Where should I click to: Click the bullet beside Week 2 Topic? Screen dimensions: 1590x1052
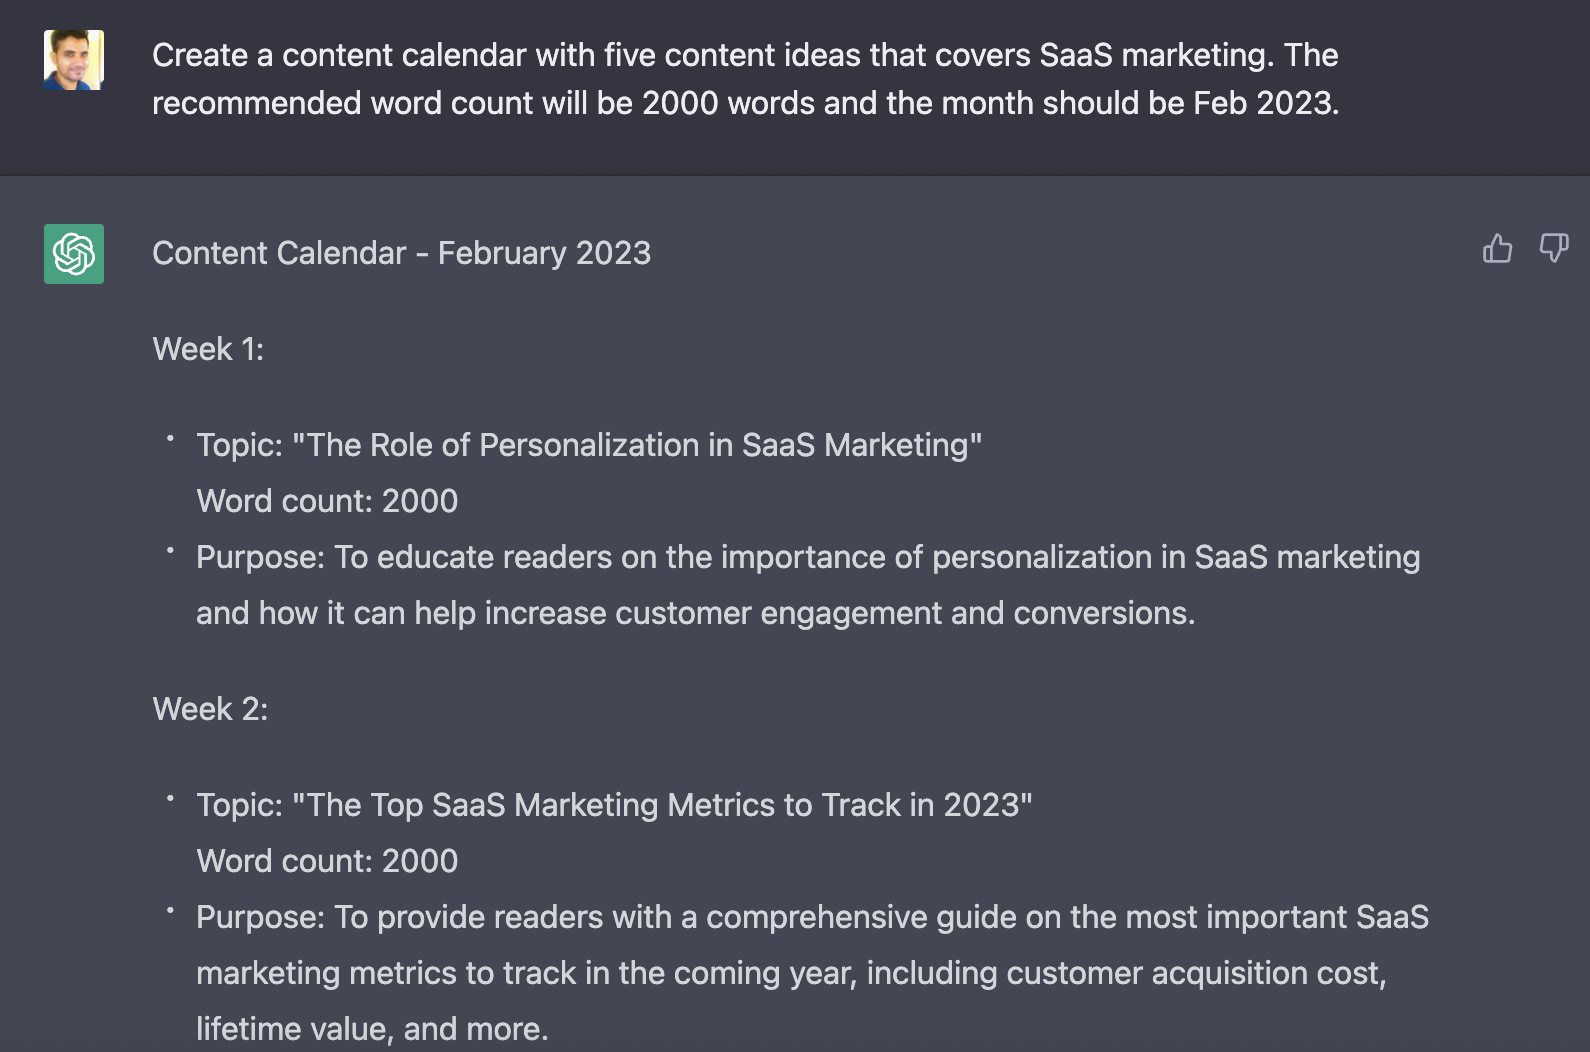pos(171,798)
